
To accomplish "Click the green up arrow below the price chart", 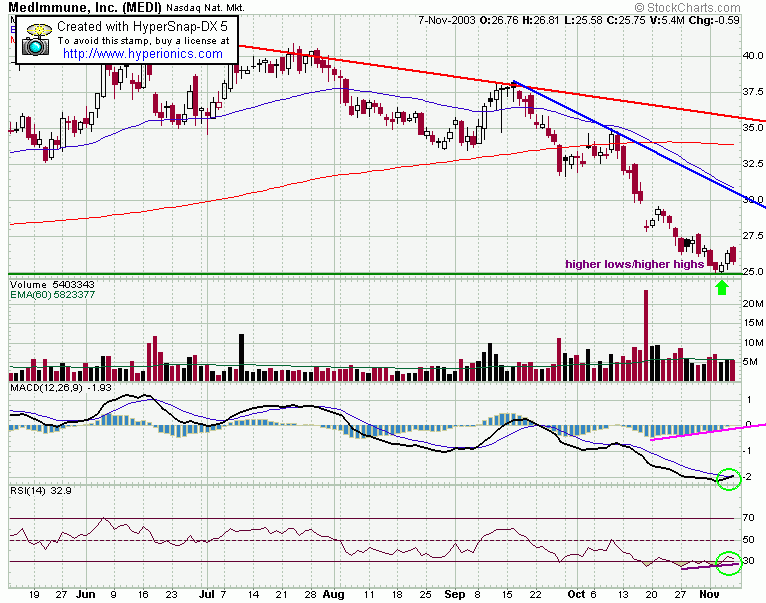I will [x=722, y=287].
